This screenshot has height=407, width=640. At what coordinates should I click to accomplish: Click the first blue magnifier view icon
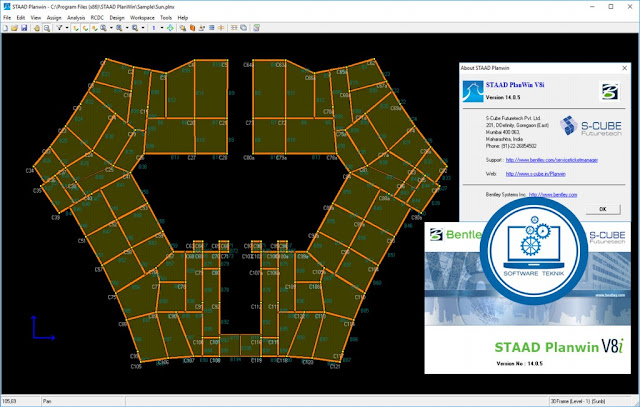click(x=104, y=28)
